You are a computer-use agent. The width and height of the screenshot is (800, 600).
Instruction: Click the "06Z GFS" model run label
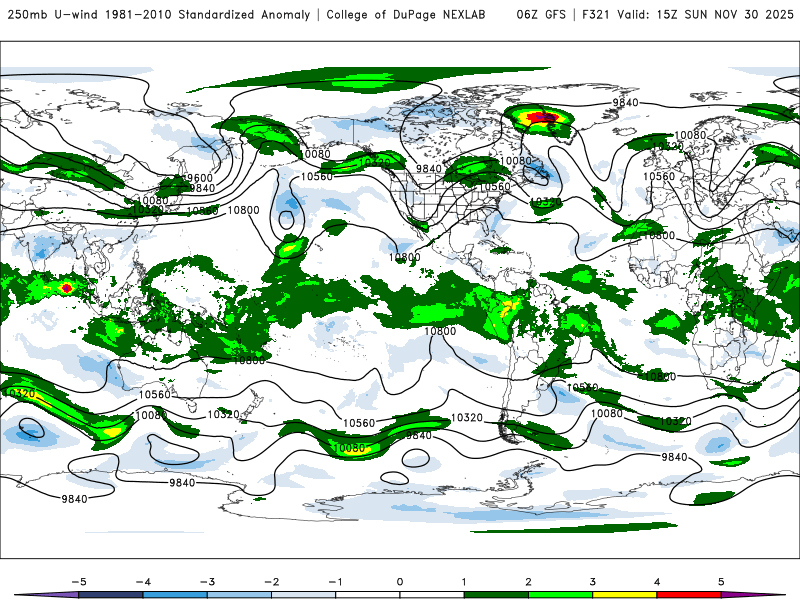(x=541, y=14)
